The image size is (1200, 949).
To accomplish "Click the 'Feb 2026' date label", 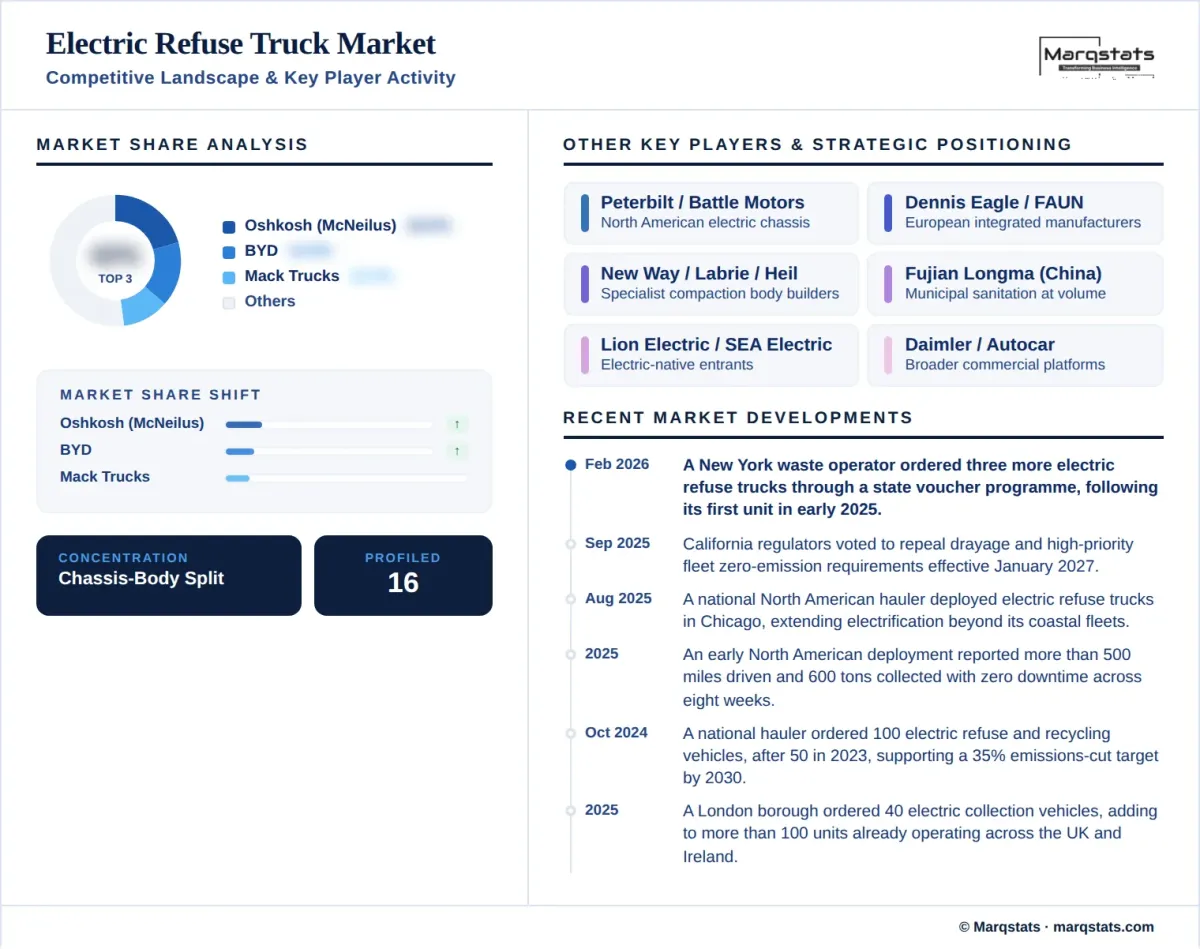I will click(617, 464).
